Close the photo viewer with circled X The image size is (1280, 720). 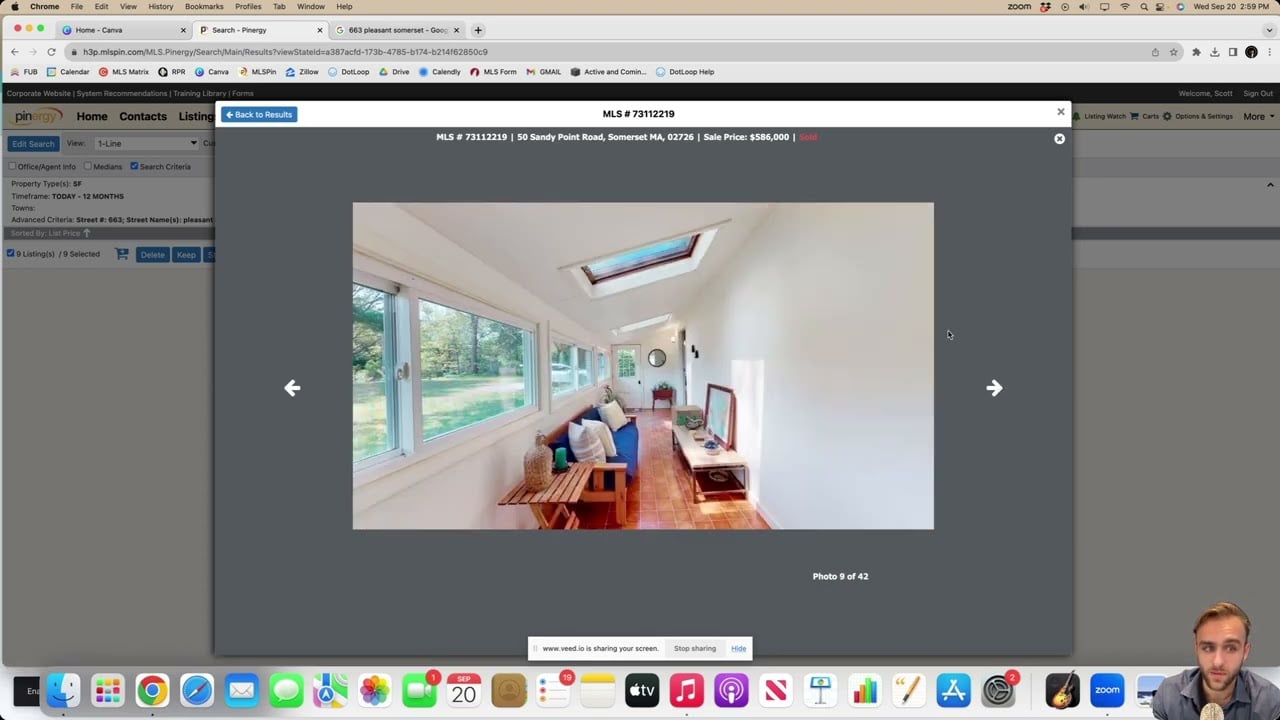[x=1059, y=139]
